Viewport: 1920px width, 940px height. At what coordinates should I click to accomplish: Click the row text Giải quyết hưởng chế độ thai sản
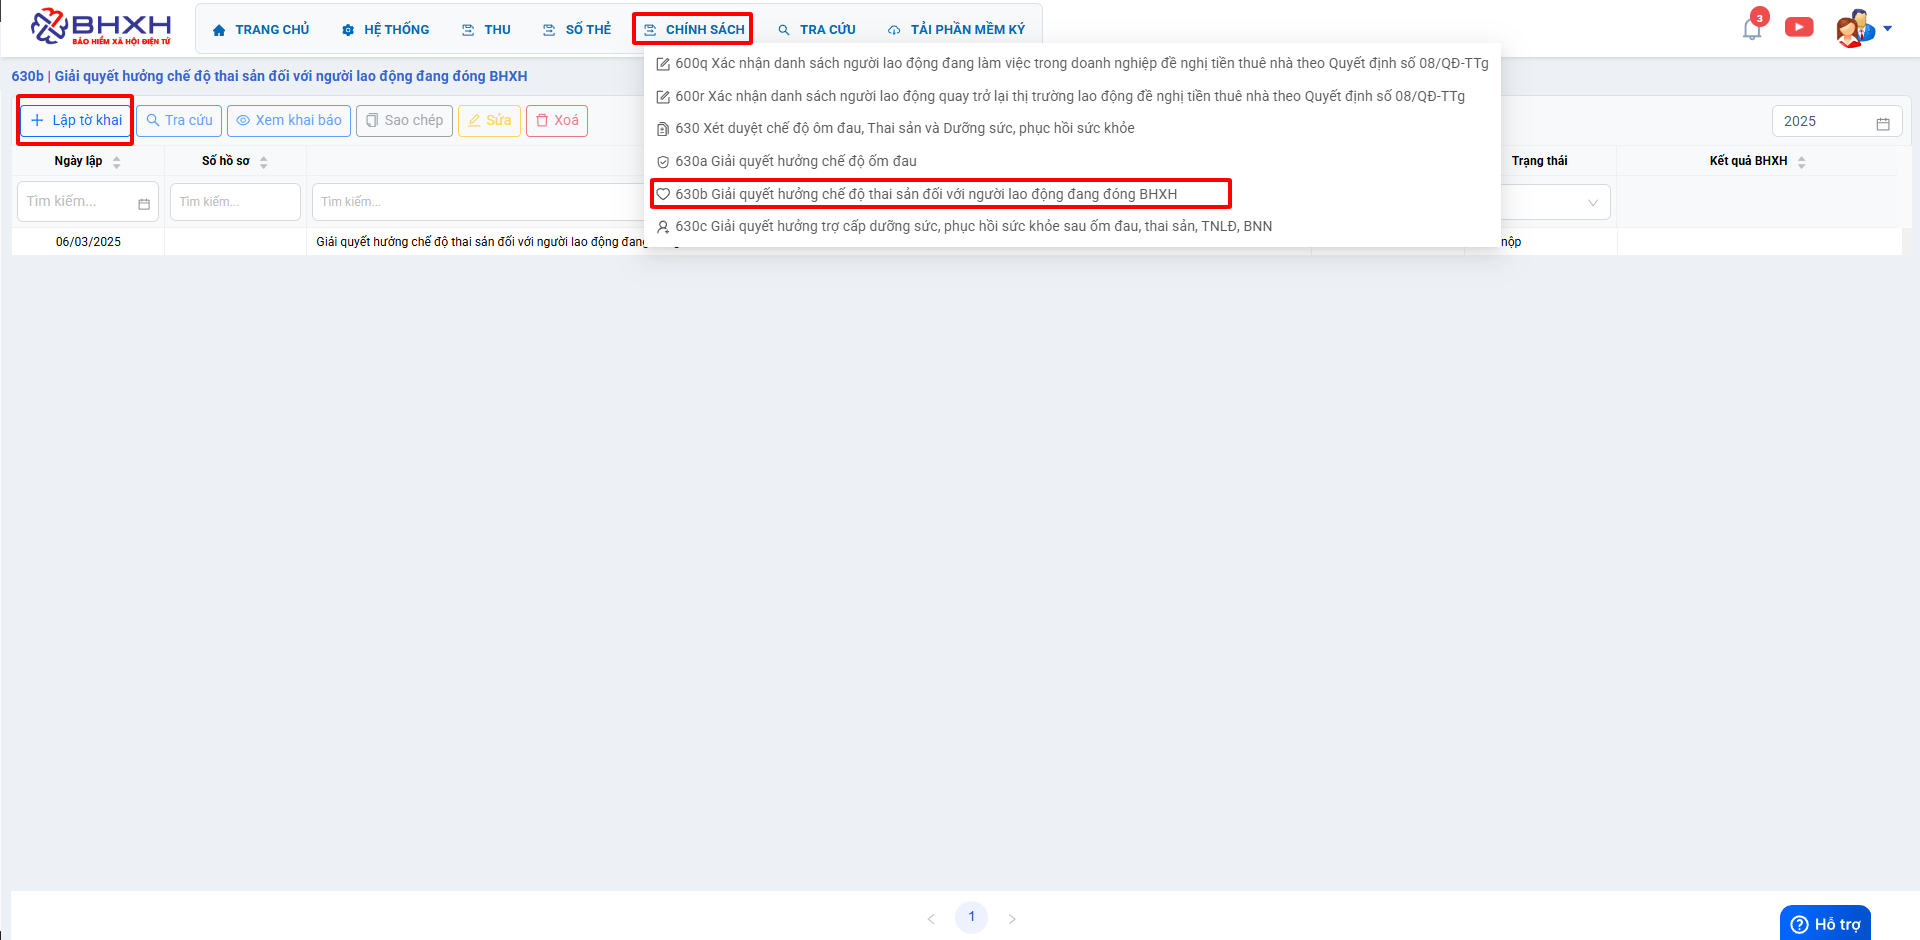(x=481, y=242)
